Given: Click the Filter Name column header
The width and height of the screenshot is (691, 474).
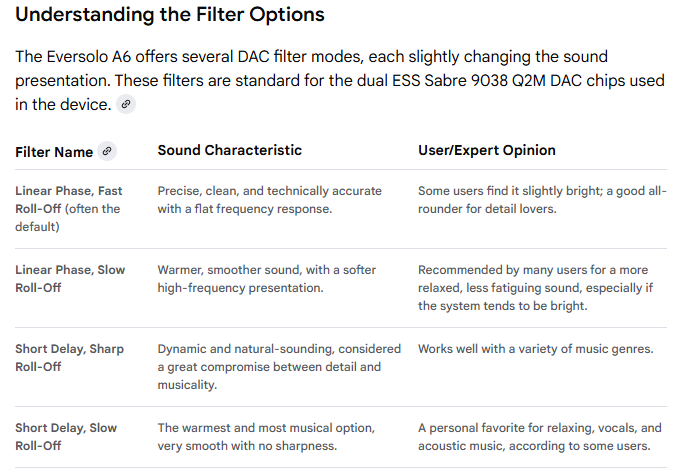Looking at the screenshot, I should point(54,152).
